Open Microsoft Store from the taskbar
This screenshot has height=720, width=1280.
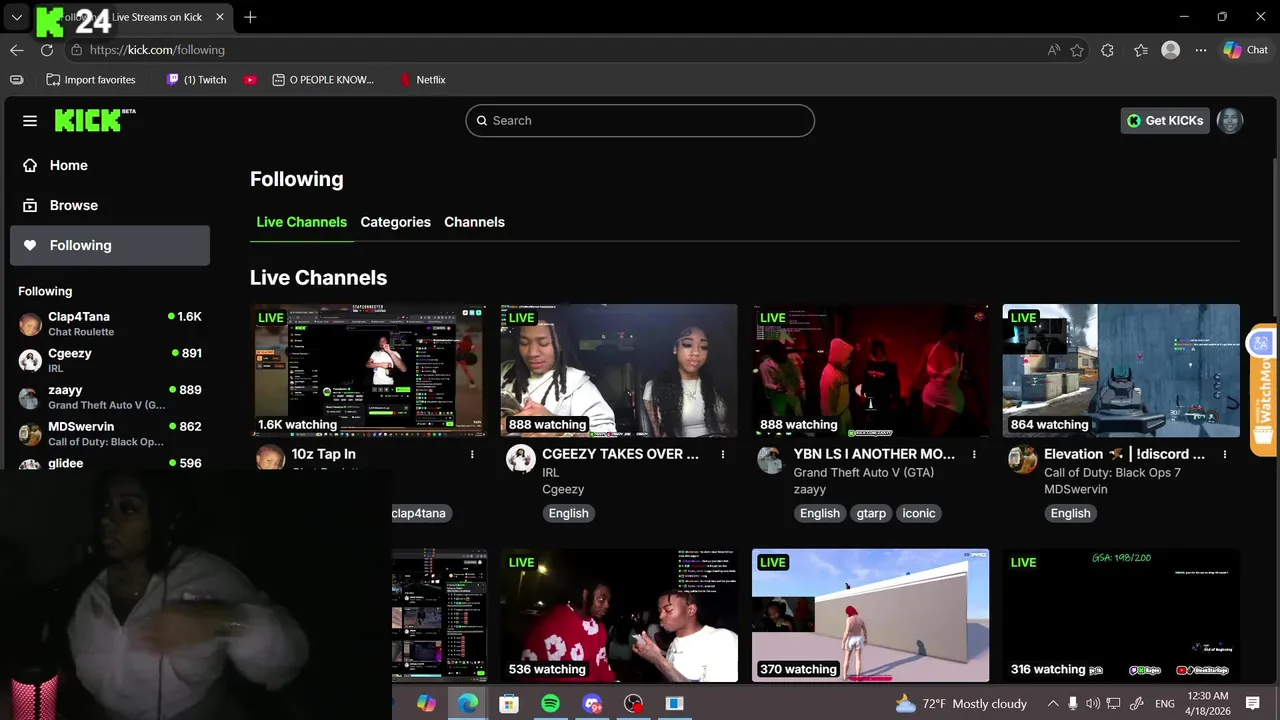pyautogui.click(x=509, y=704)
